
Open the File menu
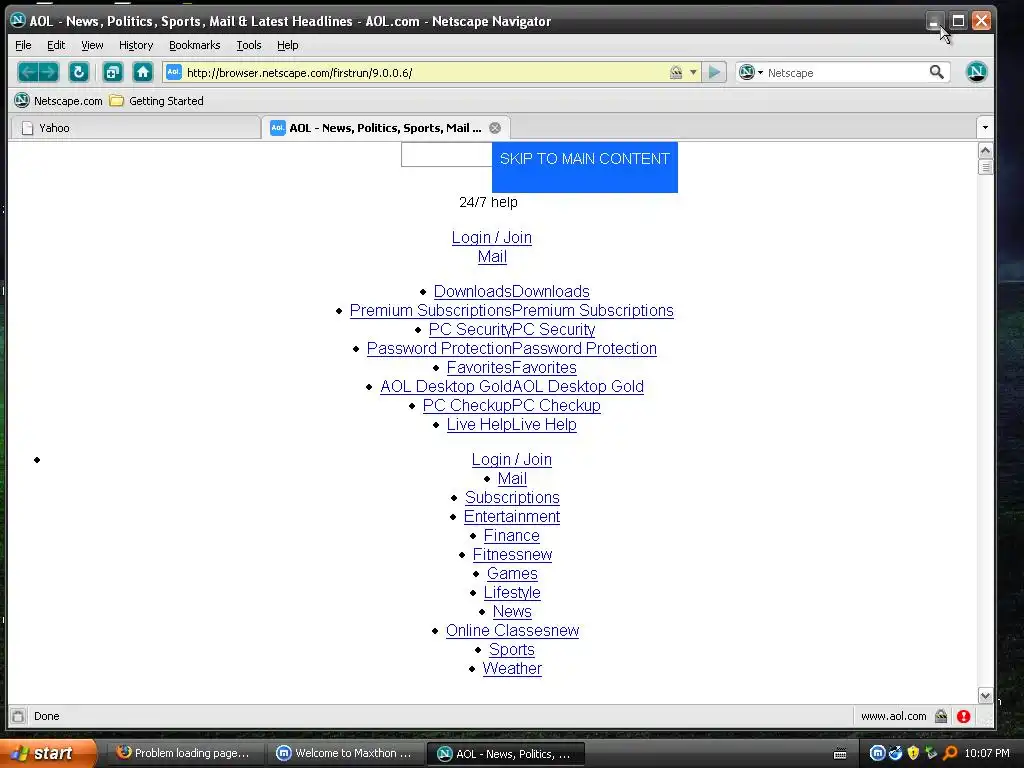(x=24, y=45)
